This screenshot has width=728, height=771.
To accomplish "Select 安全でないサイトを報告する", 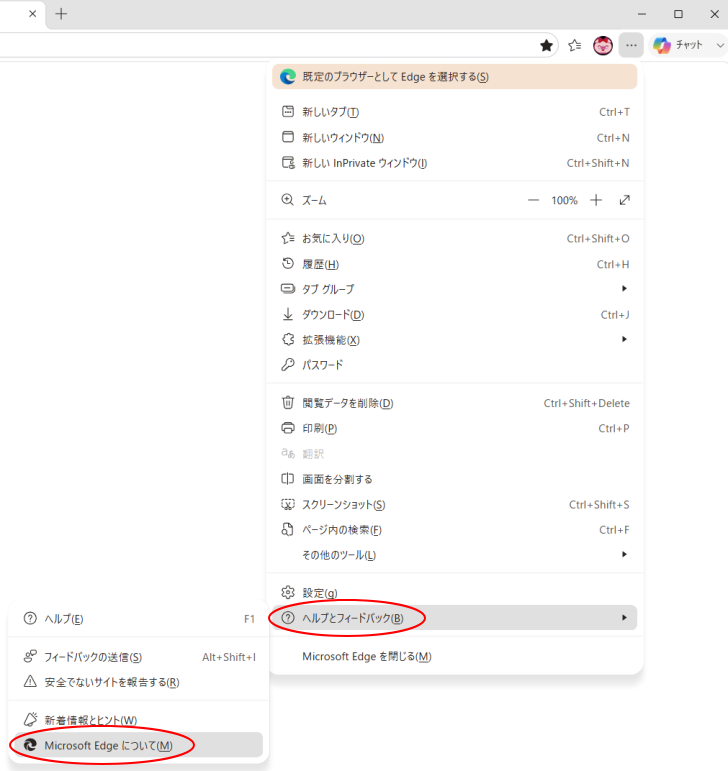I will coord(139,682).
